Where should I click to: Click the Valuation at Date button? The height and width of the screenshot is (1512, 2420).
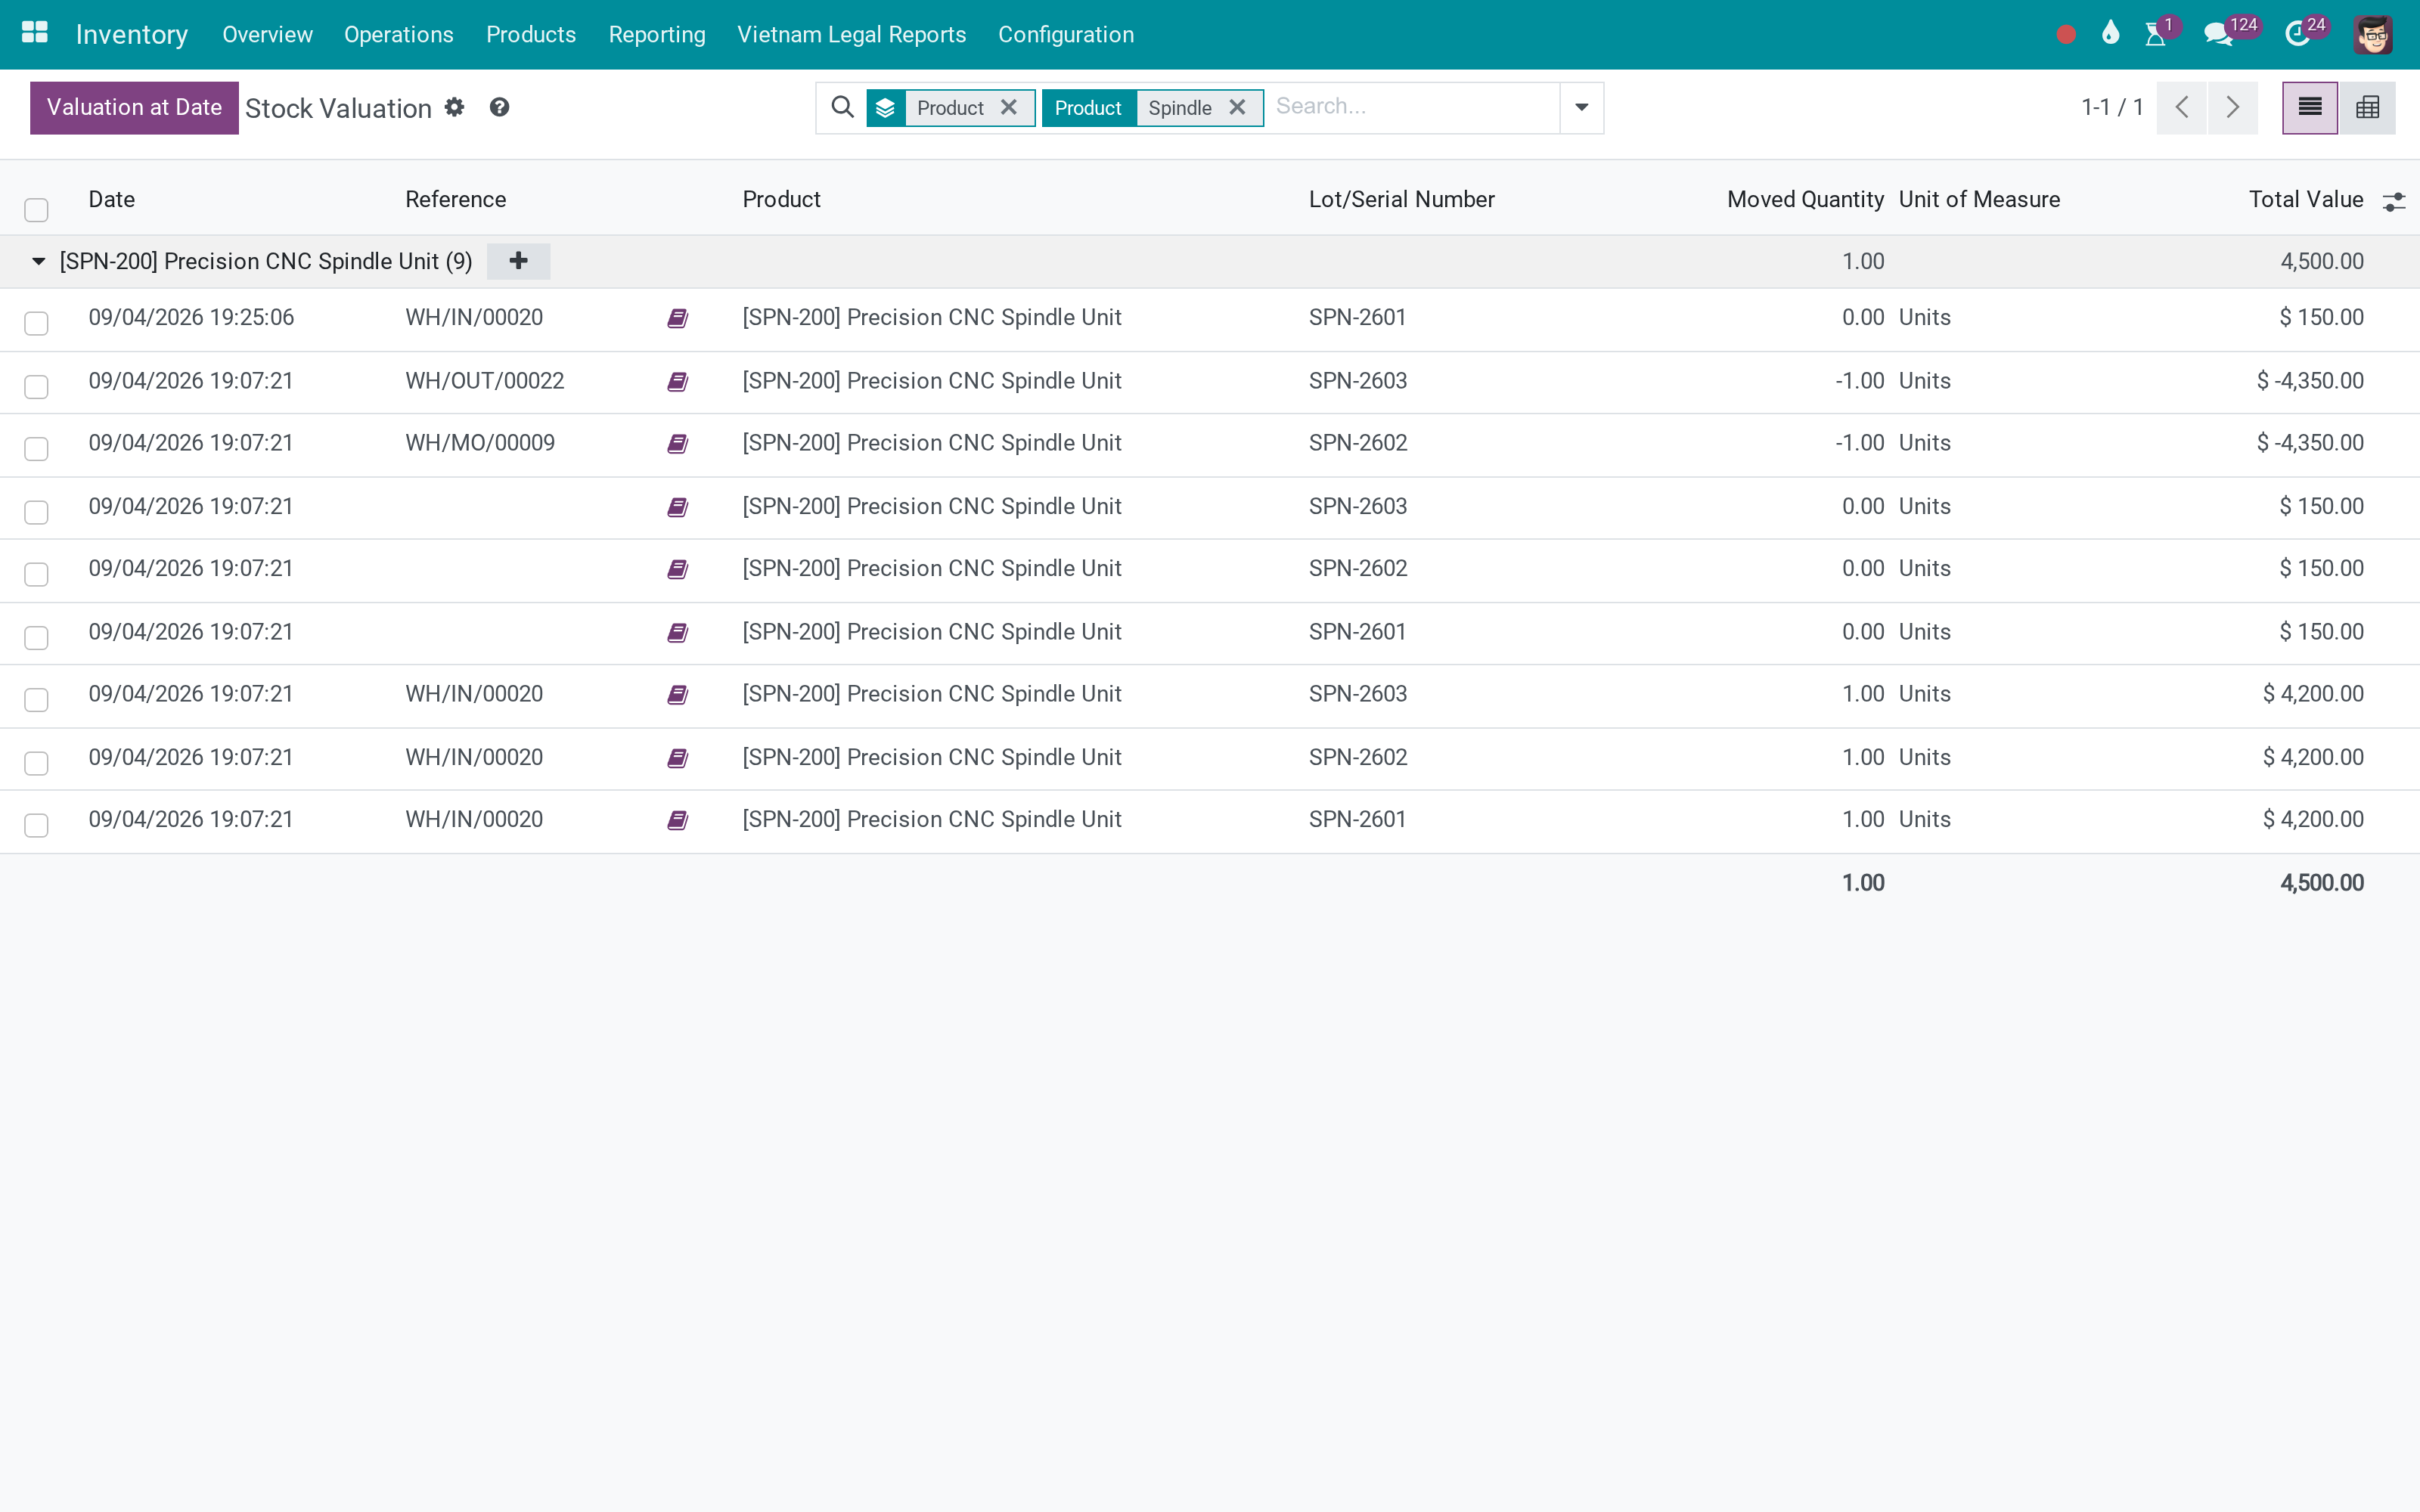134,107
